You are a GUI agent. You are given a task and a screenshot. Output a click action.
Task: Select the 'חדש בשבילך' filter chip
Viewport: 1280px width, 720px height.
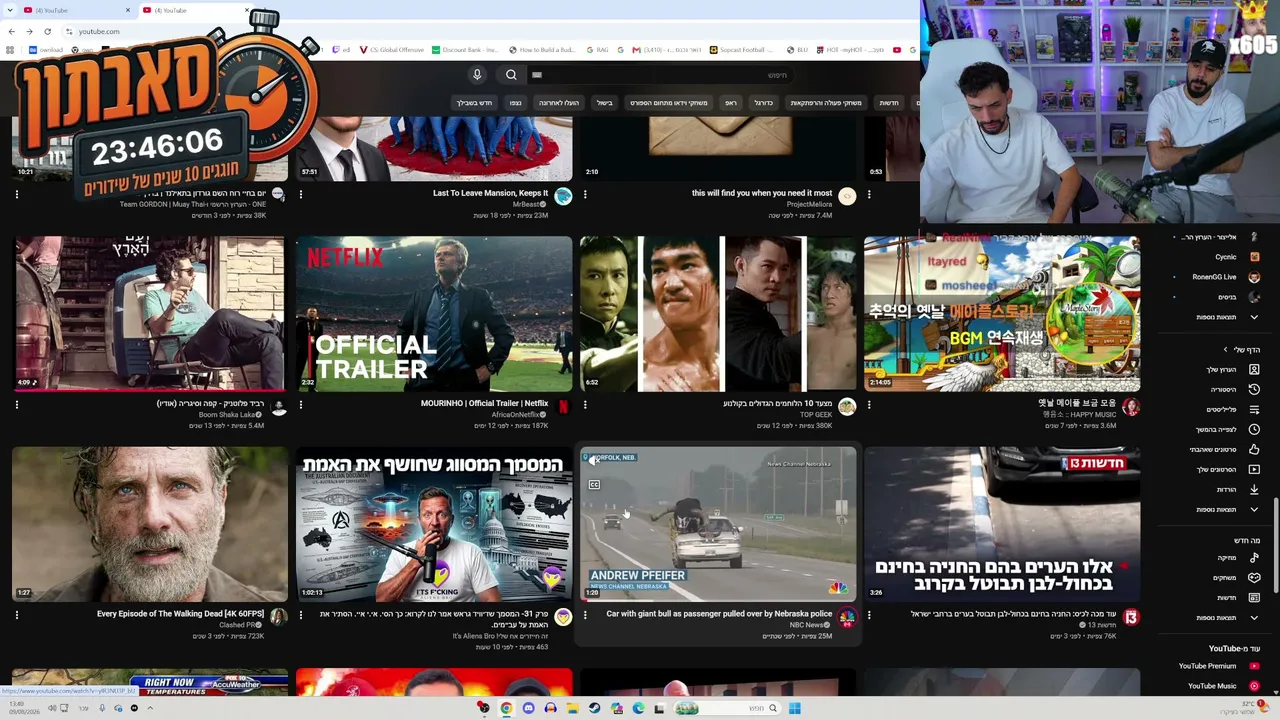[474, 103]
